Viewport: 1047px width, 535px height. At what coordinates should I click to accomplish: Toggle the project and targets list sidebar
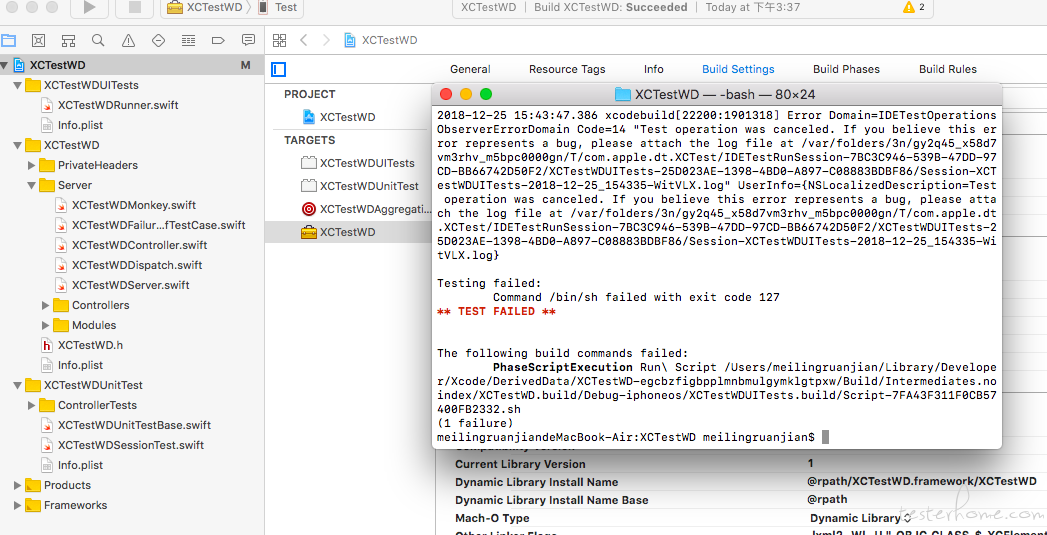pos(279,69)
